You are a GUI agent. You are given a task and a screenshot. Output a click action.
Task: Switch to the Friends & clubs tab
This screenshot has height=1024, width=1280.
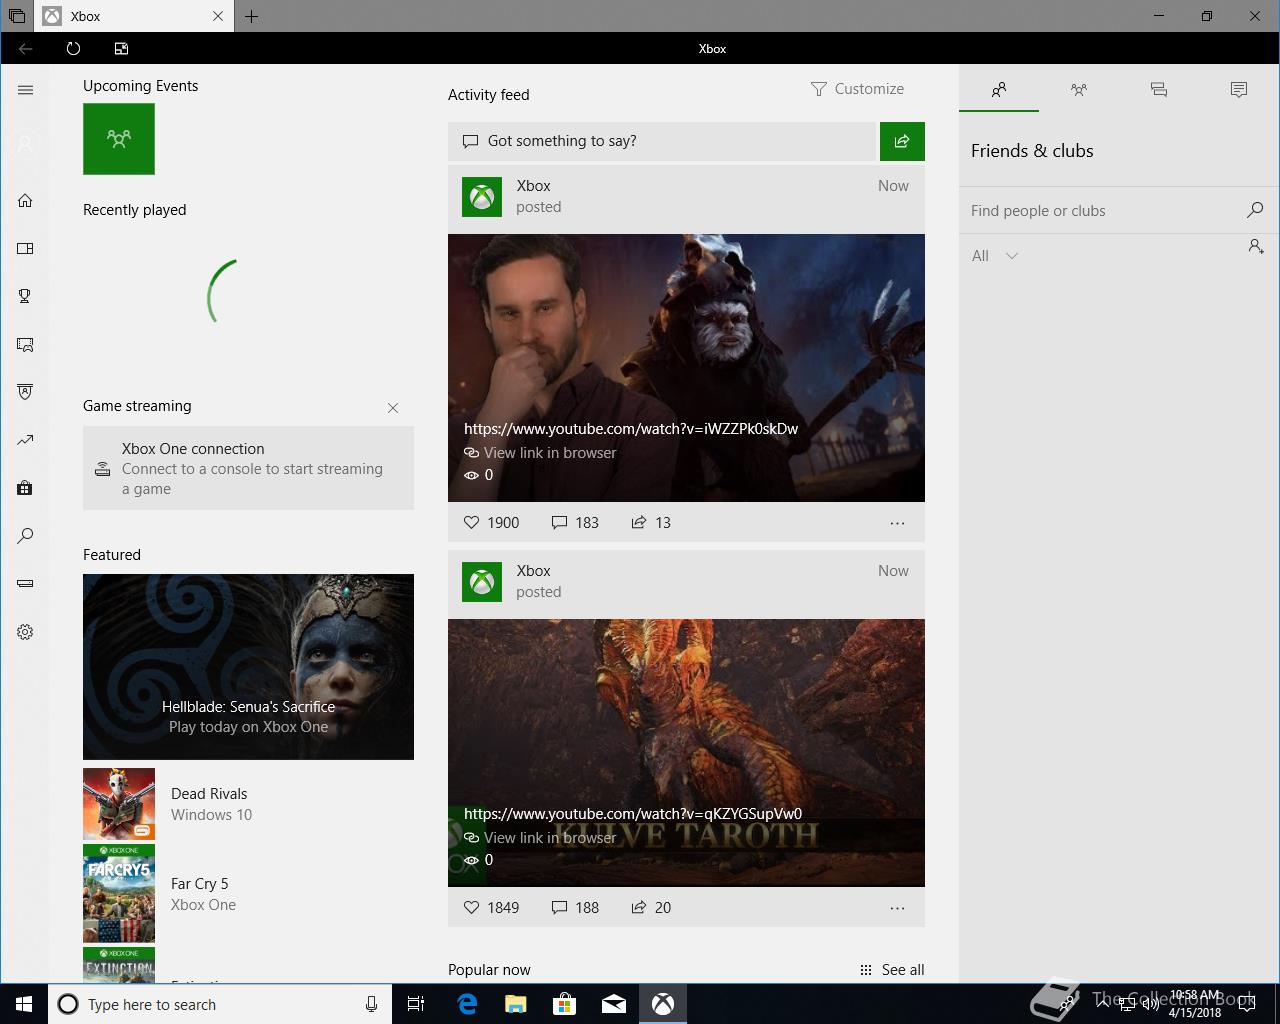coord(999,89)
